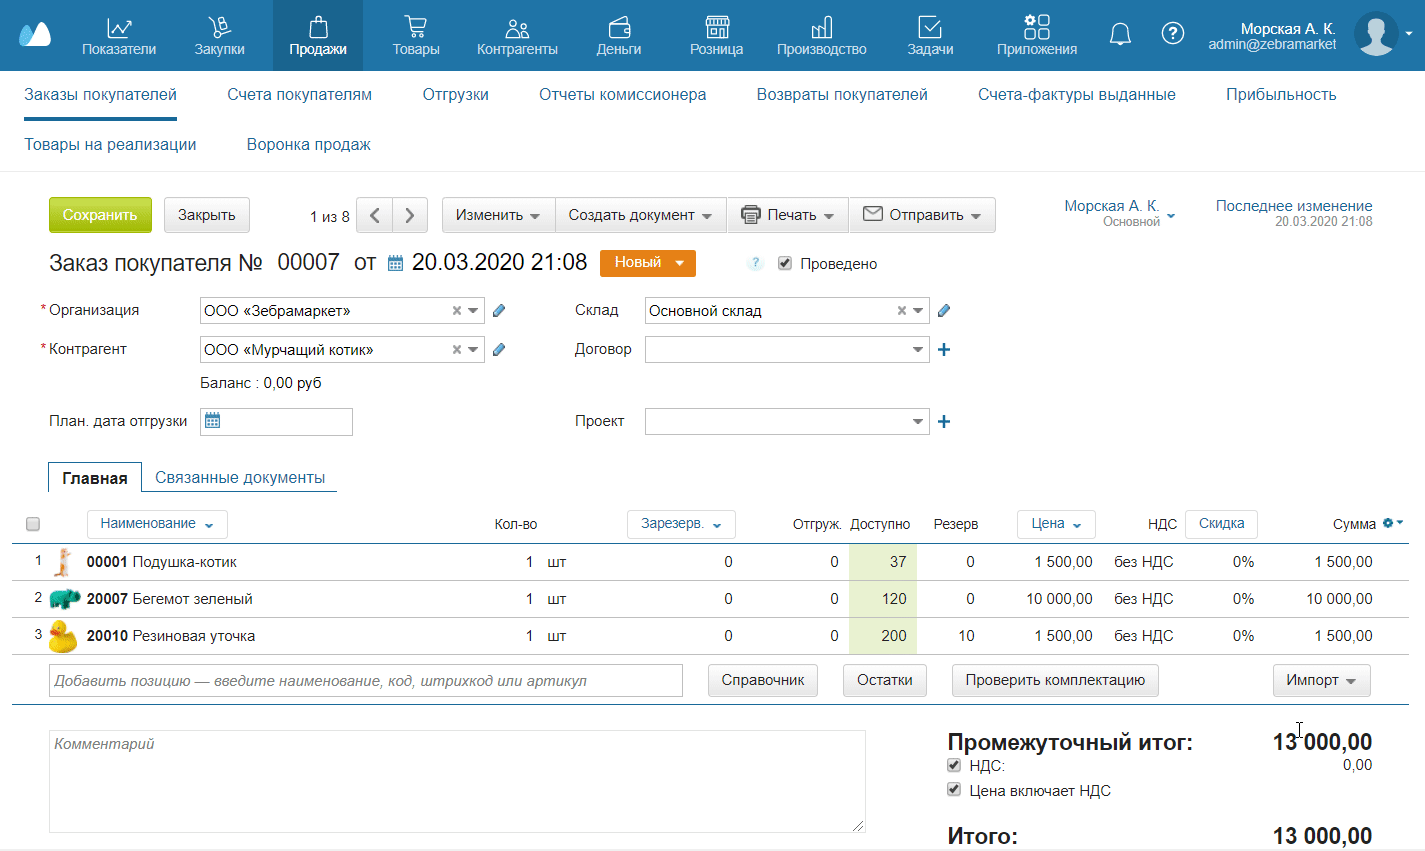
Task: Click into the Комментарий text area
Action: [456, 780]
